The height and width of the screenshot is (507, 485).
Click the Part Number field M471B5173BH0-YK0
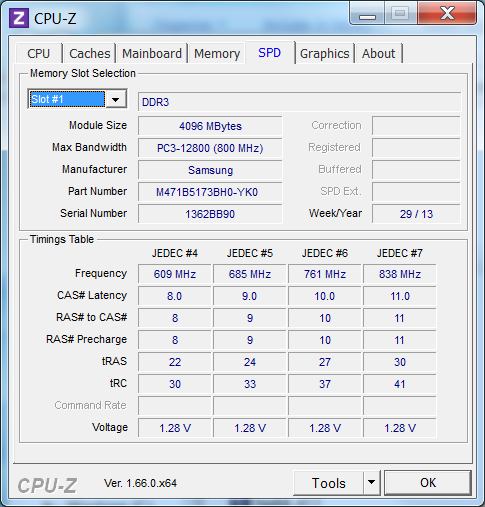210,192
